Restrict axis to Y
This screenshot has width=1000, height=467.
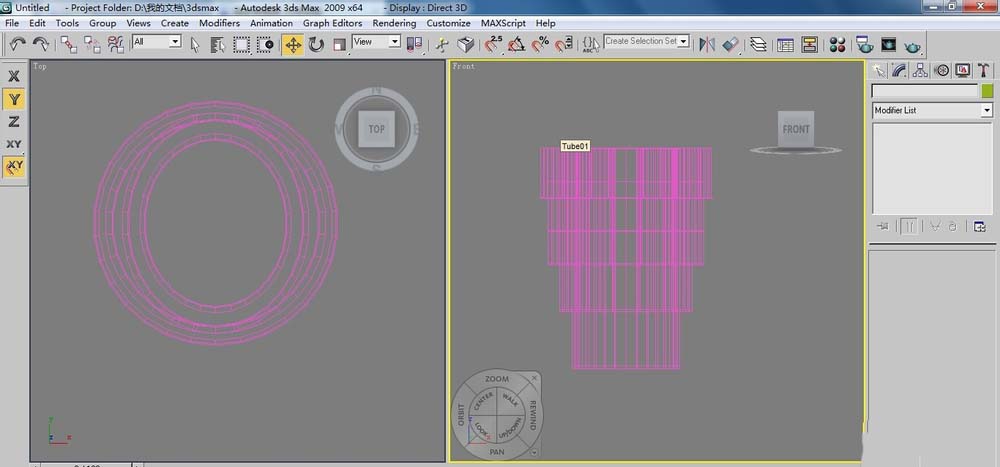click(13, 99)
